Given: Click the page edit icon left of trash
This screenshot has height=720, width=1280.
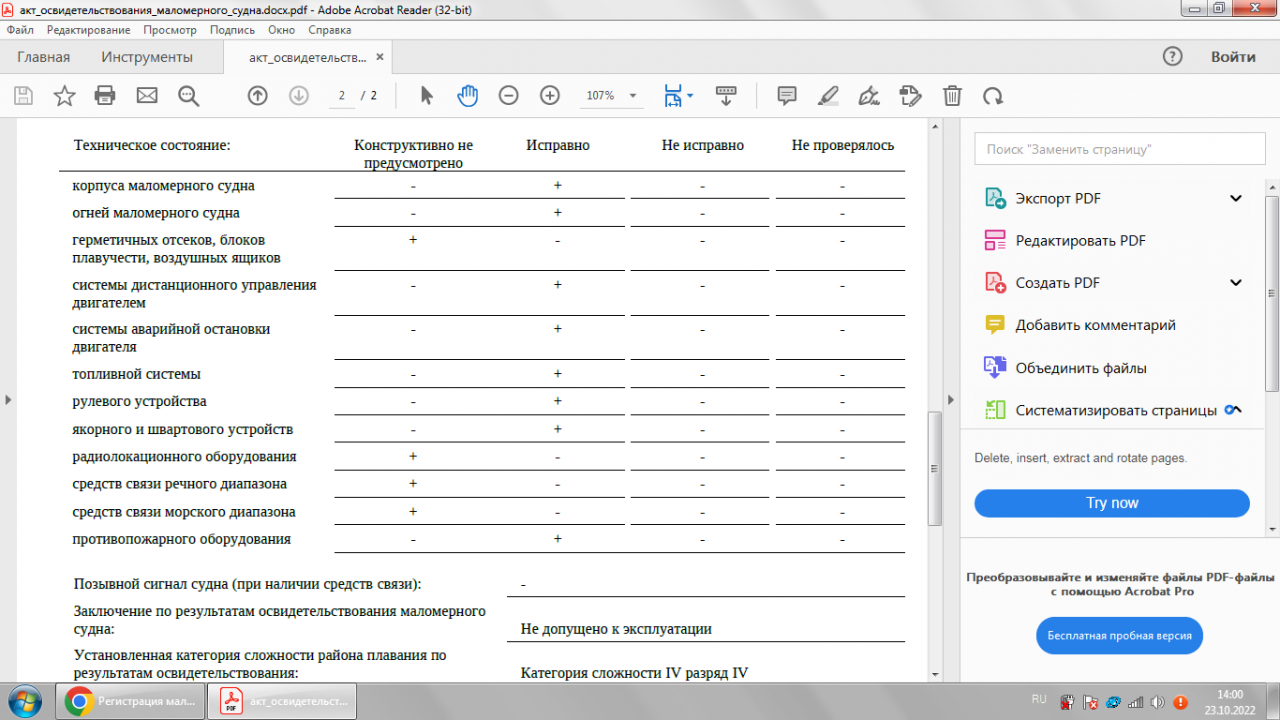Looking at the screenshot, I should point(910,96).
